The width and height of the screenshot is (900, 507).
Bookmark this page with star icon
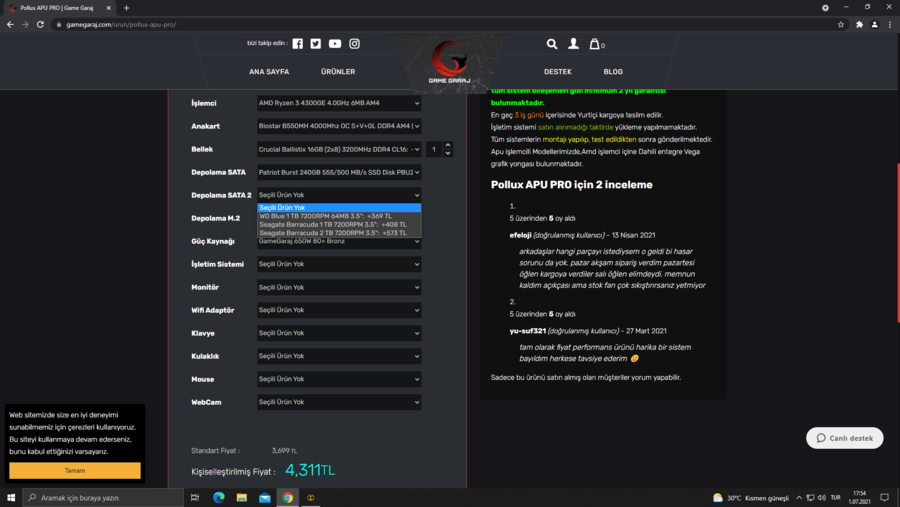pyautogui.click(x=841, y=24)
